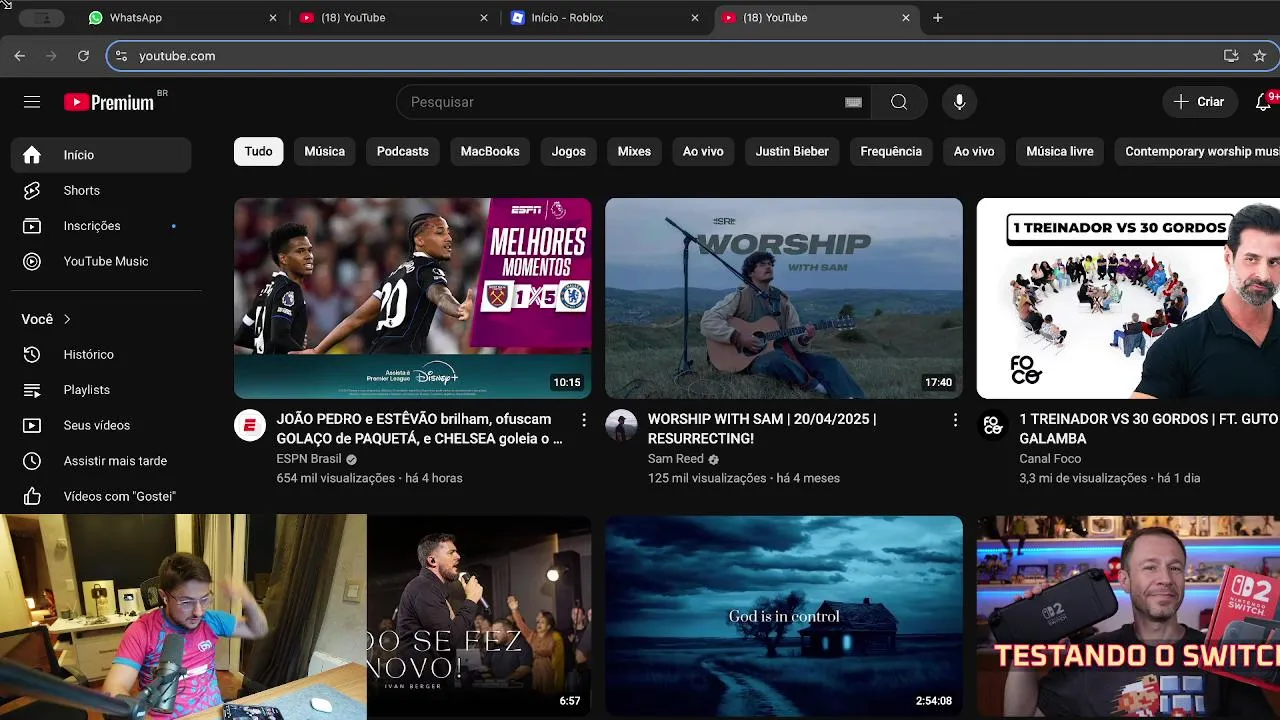The width and height of the screenshot is (1280, 720).
Task: Select the MacBooks filter chip
Action: [490, 151]
